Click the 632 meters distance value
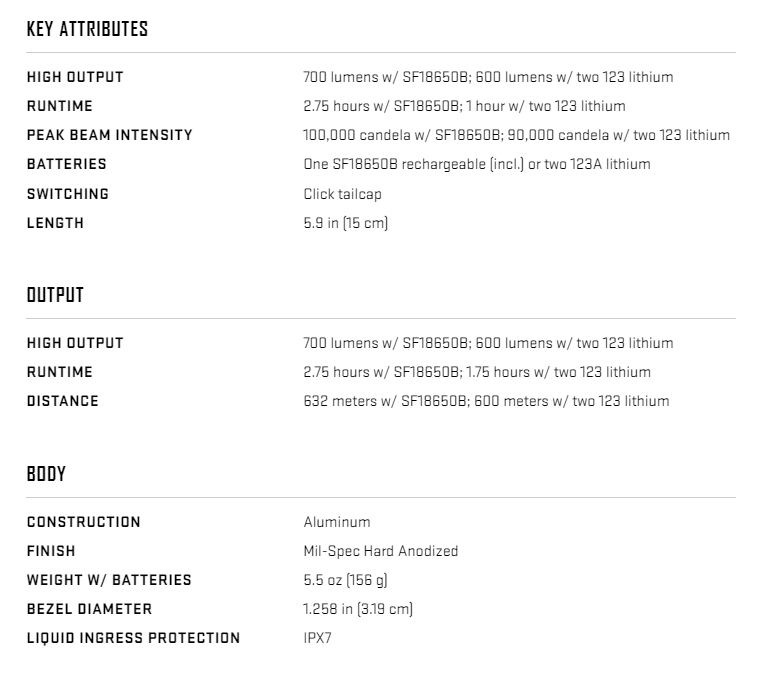Viewport: 761px width, 679px height. coord(486,401)
